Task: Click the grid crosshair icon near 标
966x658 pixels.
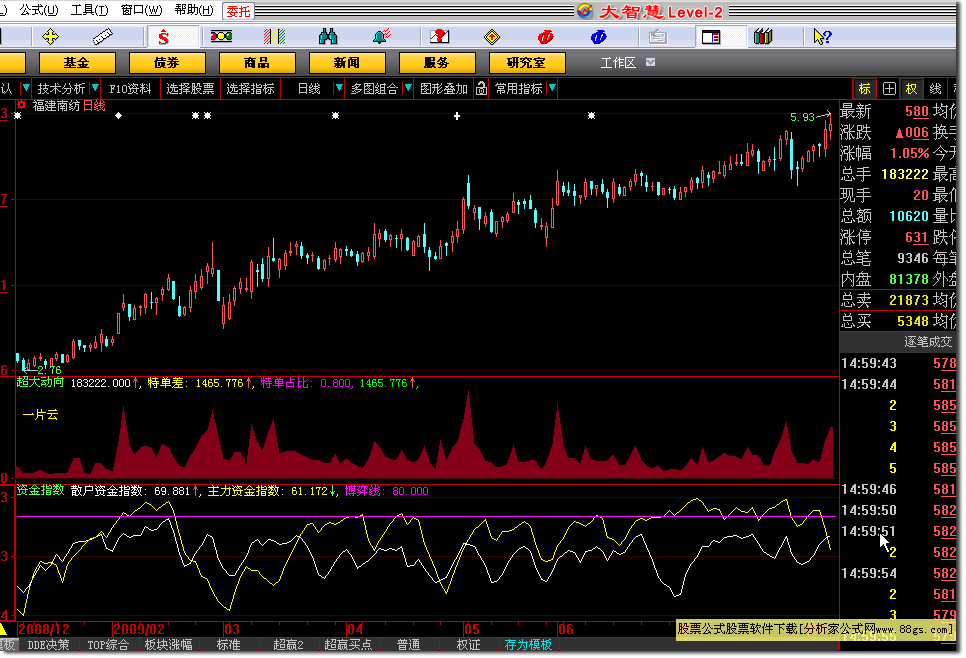Action: pos(889,89)
